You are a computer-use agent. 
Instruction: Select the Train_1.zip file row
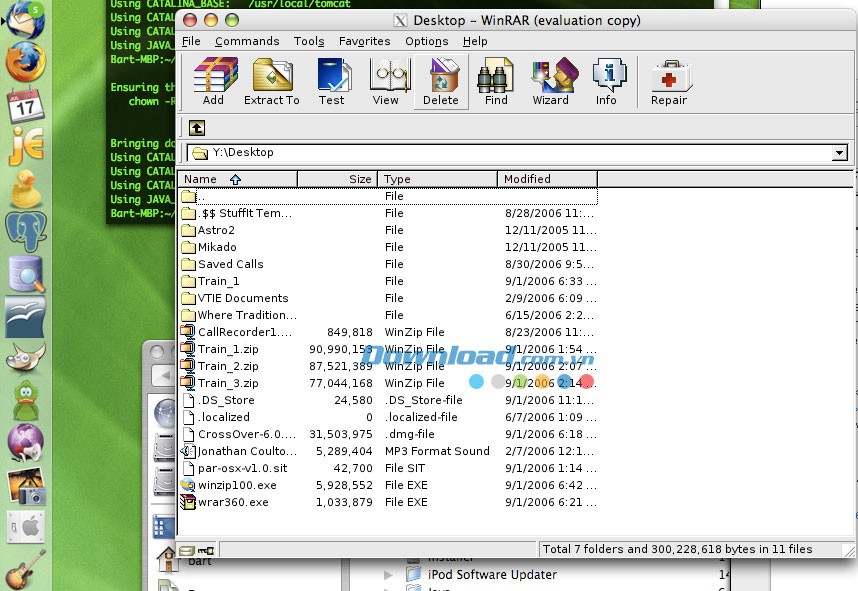[x=228, y=349]
